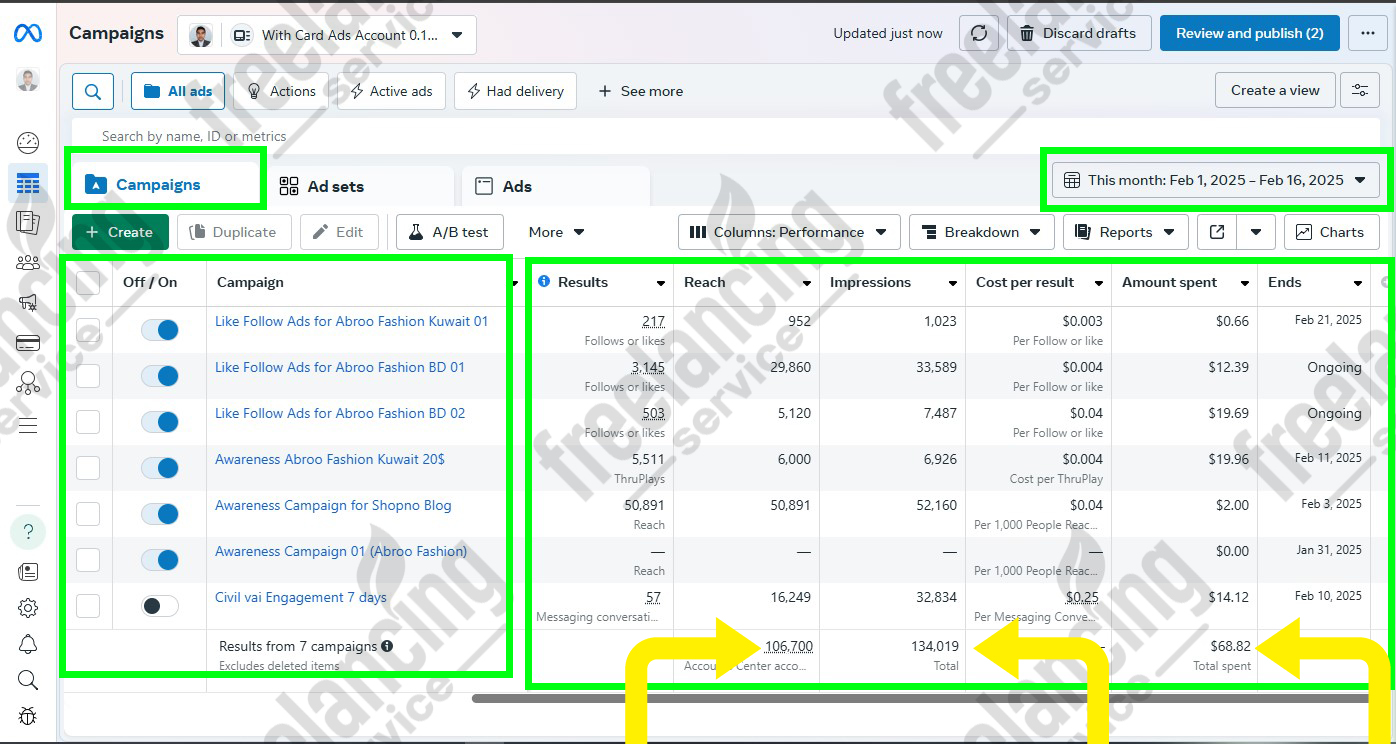Toggle off Awareness Campaign for Shopno Blog
This screenshot has height=744, width=1396.
159,514
